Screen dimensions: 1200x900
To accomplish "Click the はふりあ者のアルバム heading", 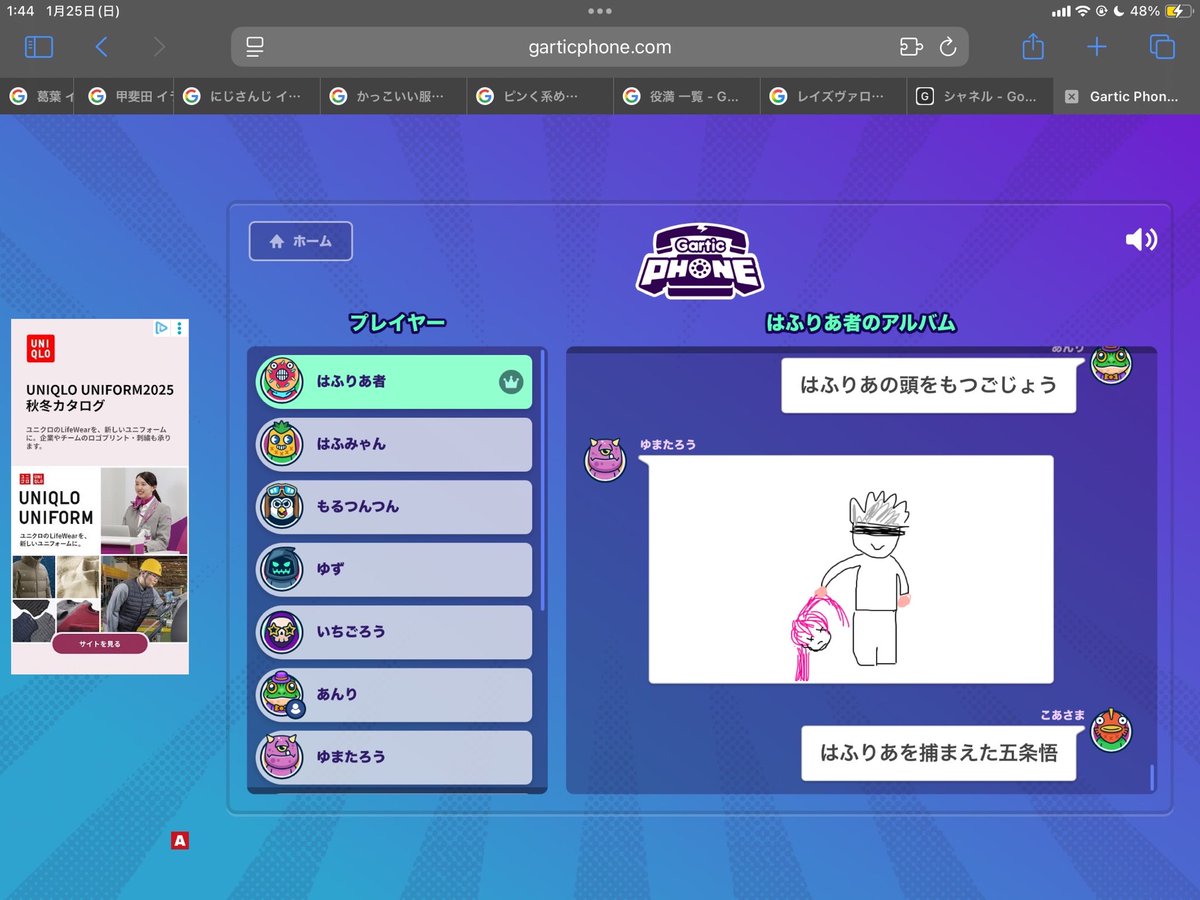I will (x=861, y=322).
